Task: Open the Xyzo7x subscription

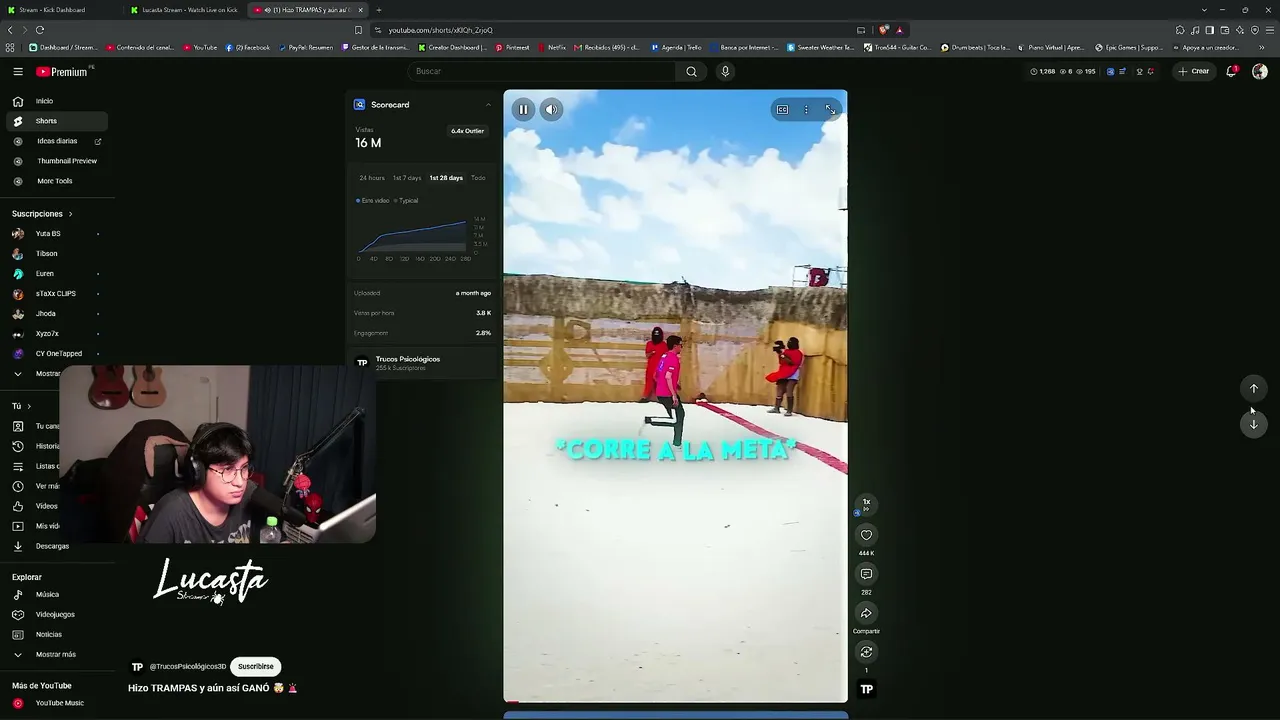Action: pyautogui.click(x=56, y=334)
